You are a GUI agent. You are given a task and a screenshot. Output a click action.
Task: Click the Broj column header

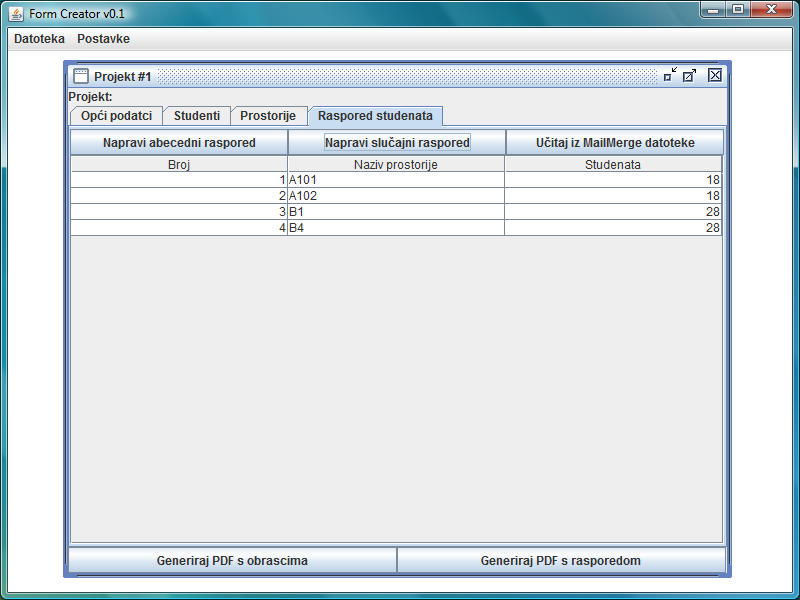tap(179, 165)
